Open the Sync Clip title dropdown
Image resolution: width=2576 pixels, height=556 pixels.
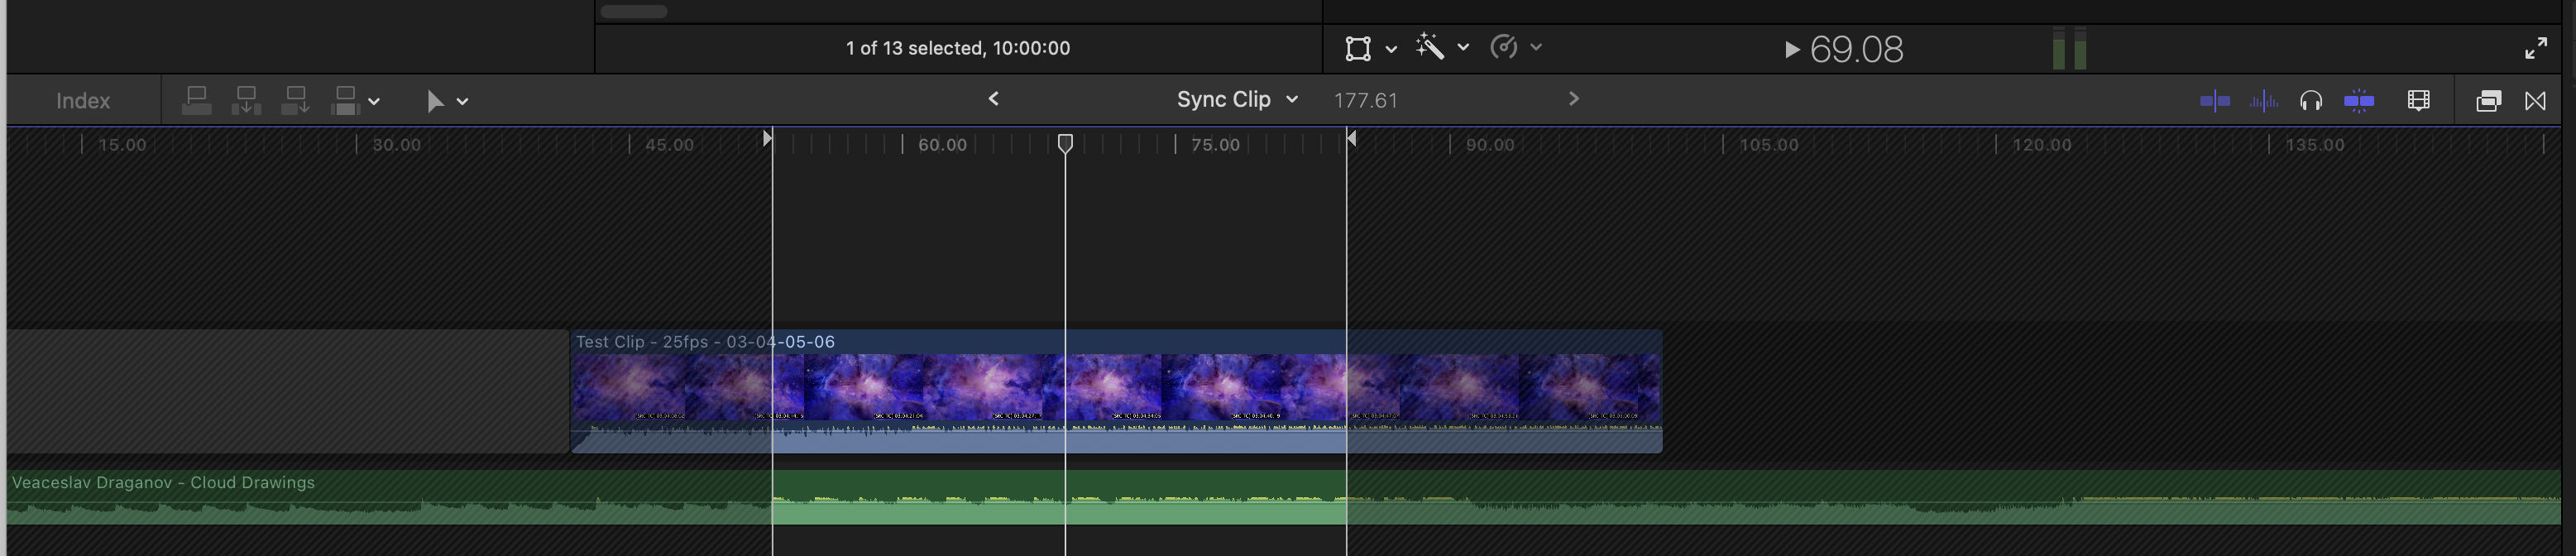click(1237, 100)
